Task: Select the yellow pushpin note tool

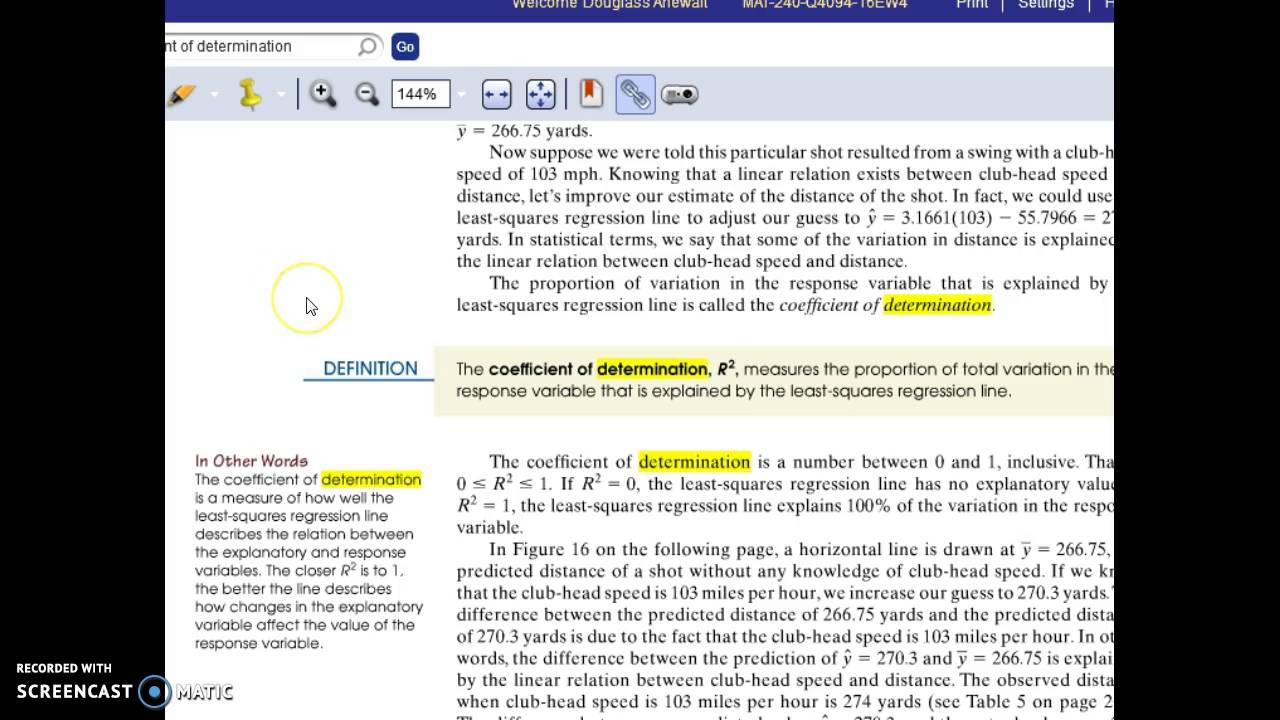Action: (x=250, y=95)
